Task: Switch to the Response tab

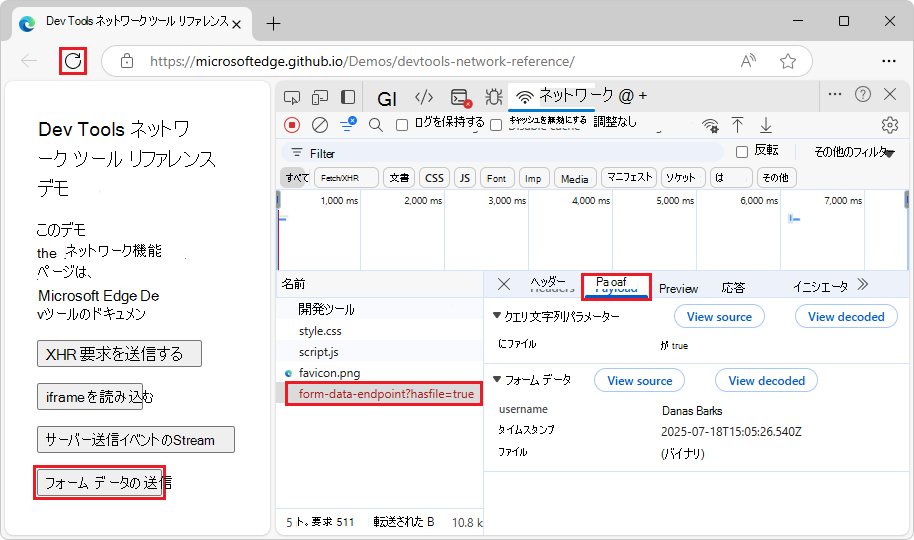Action: click(733, 287)
